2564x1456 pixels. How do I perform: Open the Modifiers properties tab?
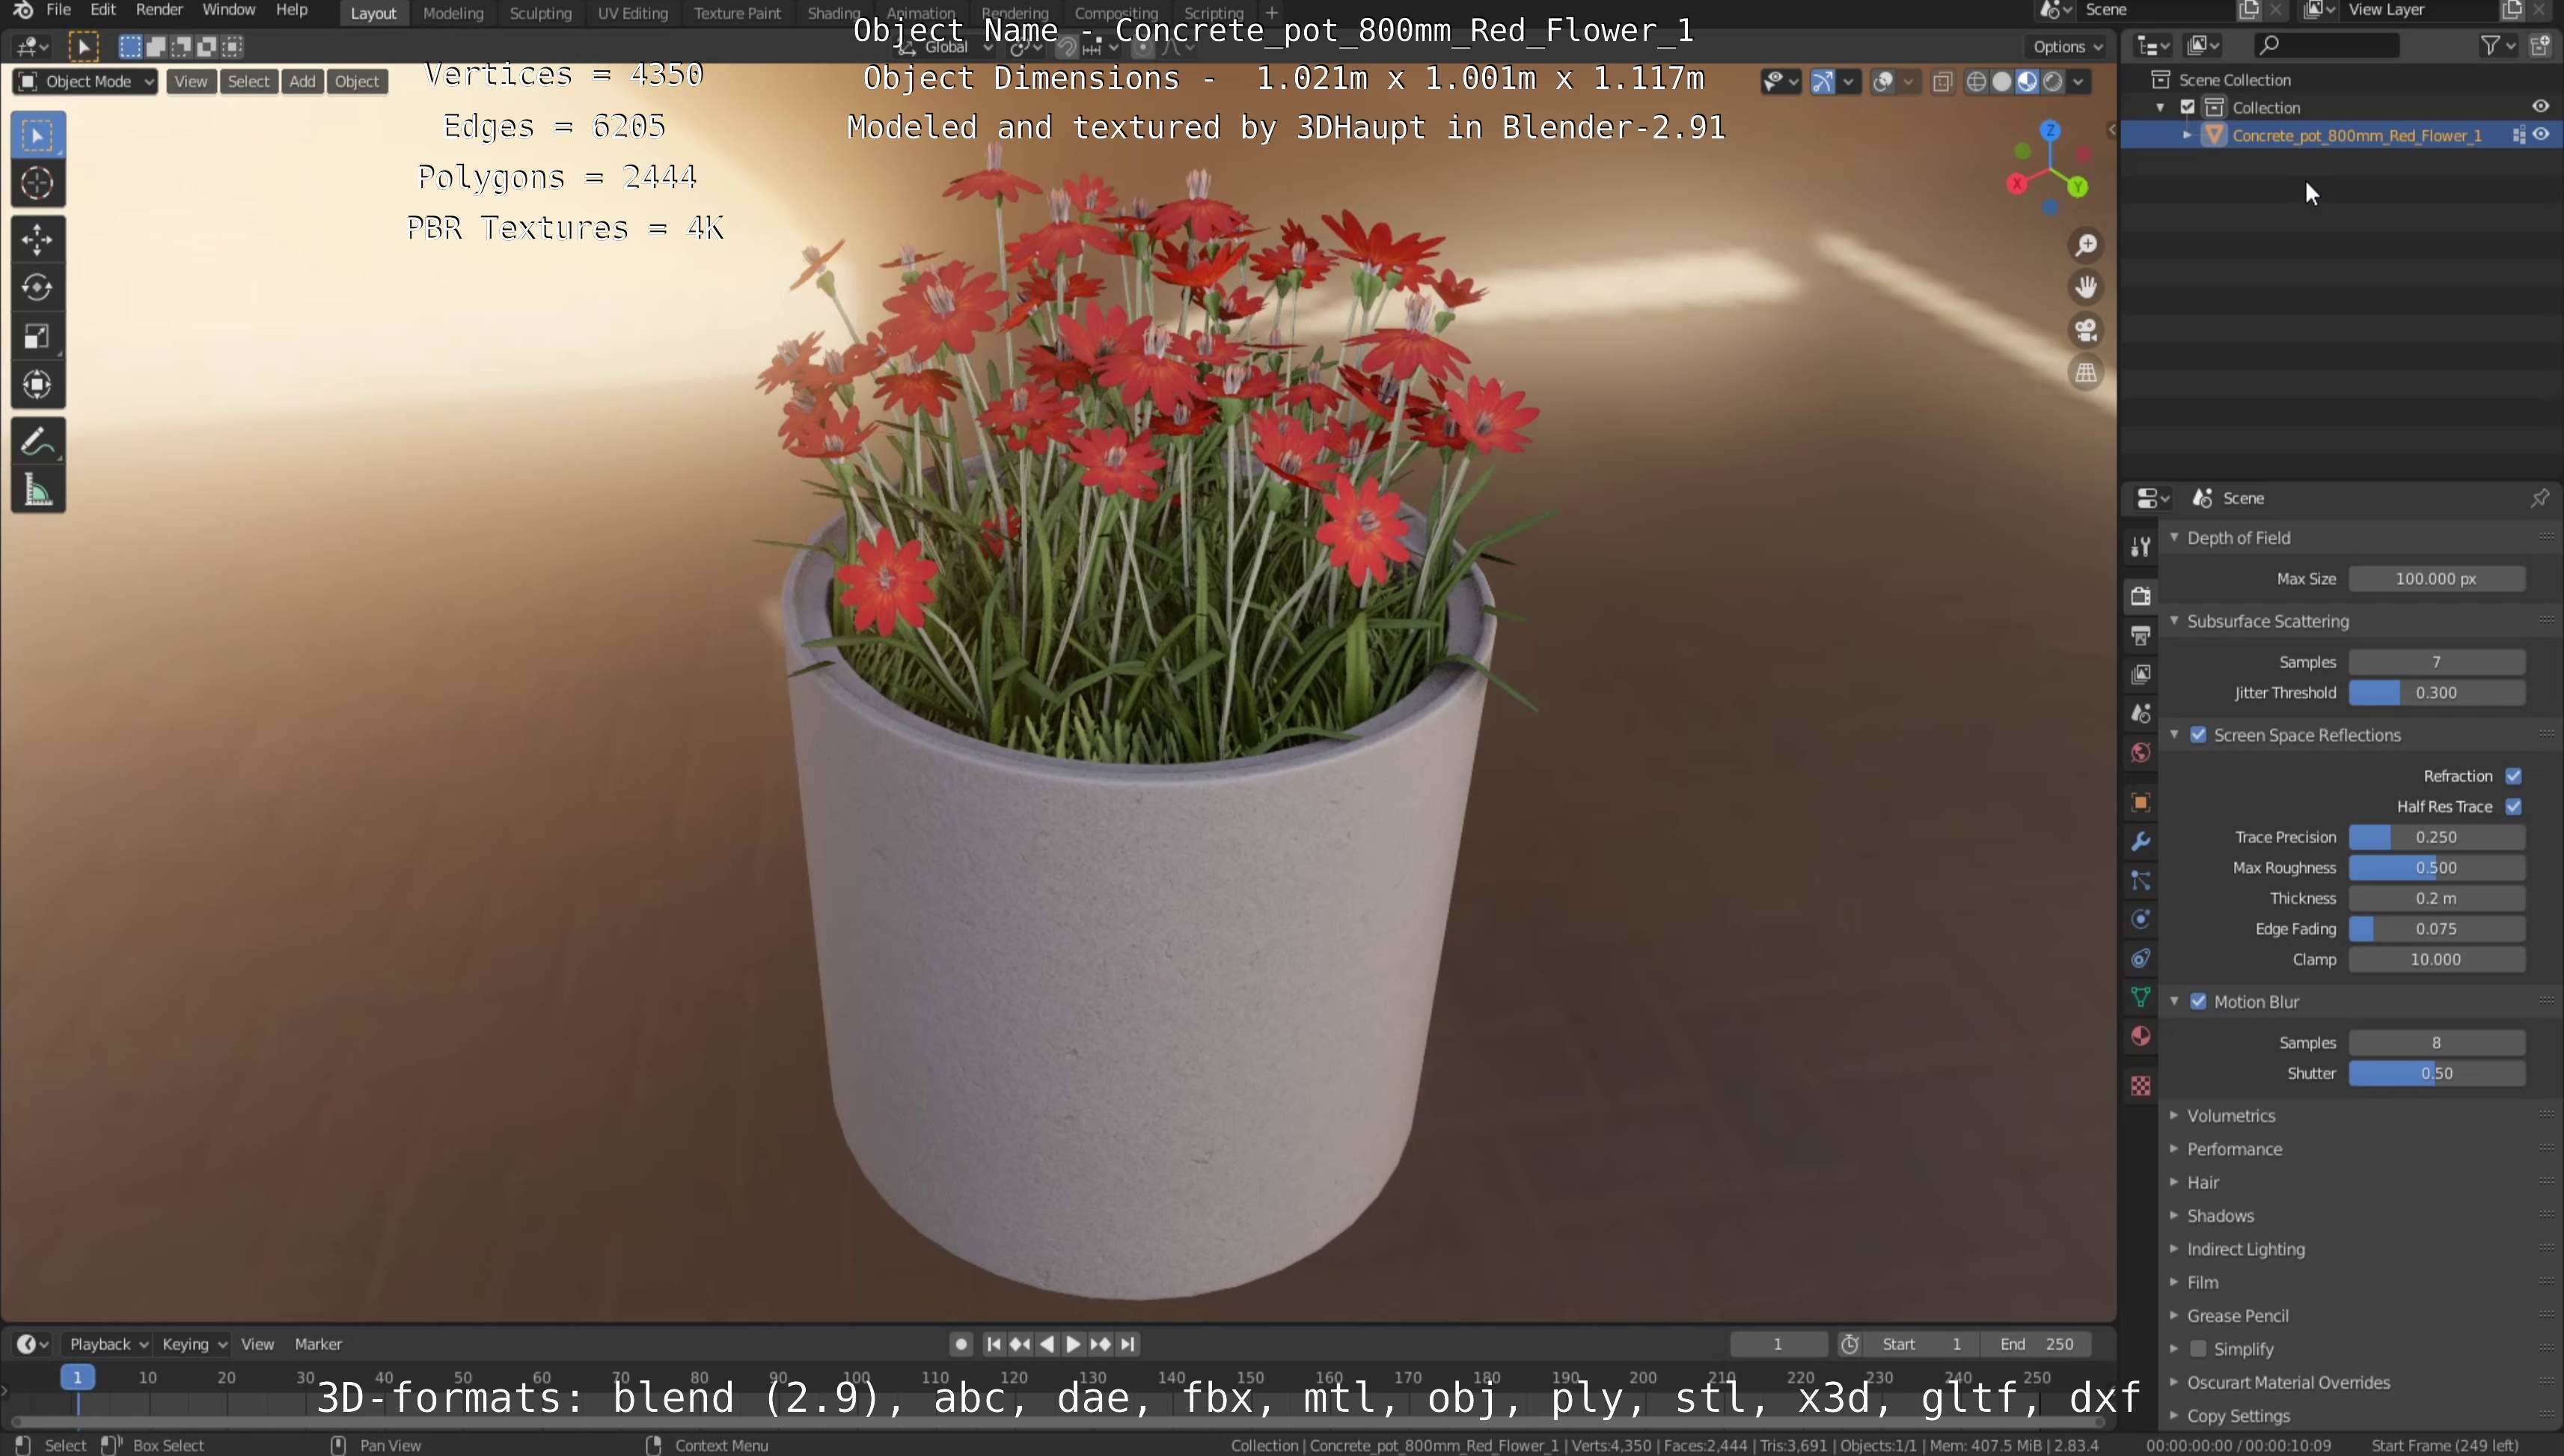pyautogui.click(x=2140, y=841)
